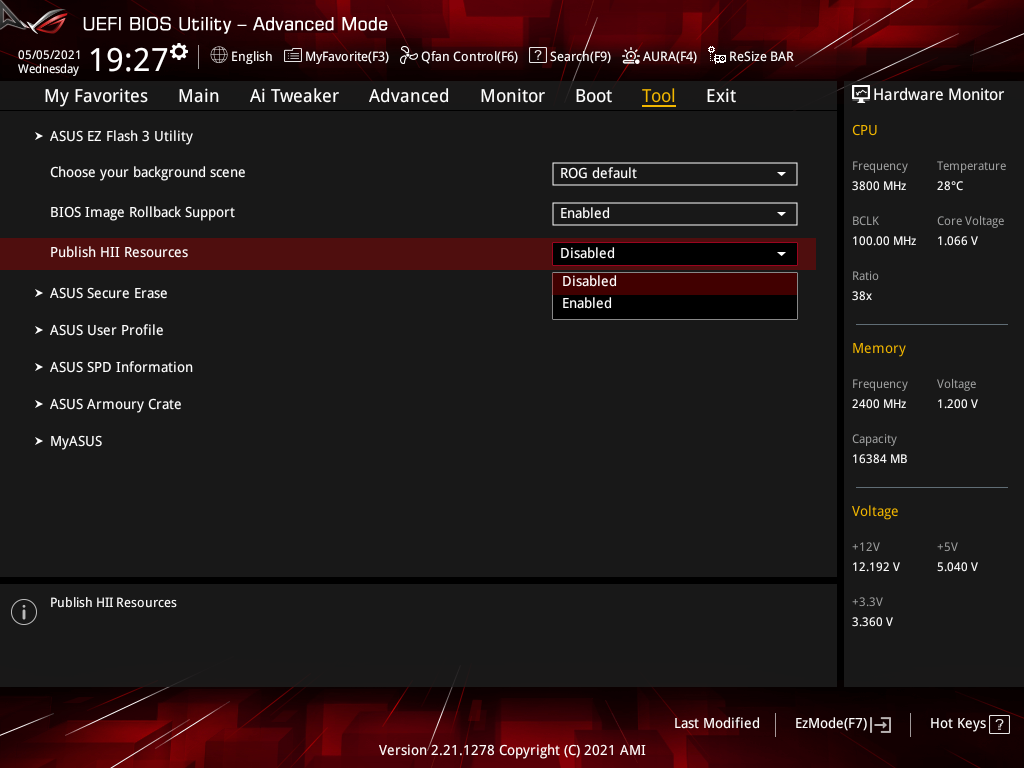Viewport: 1024px width, 768px height.
Task: Select Disabled in the dropdown list
Action: coord(675,281)
